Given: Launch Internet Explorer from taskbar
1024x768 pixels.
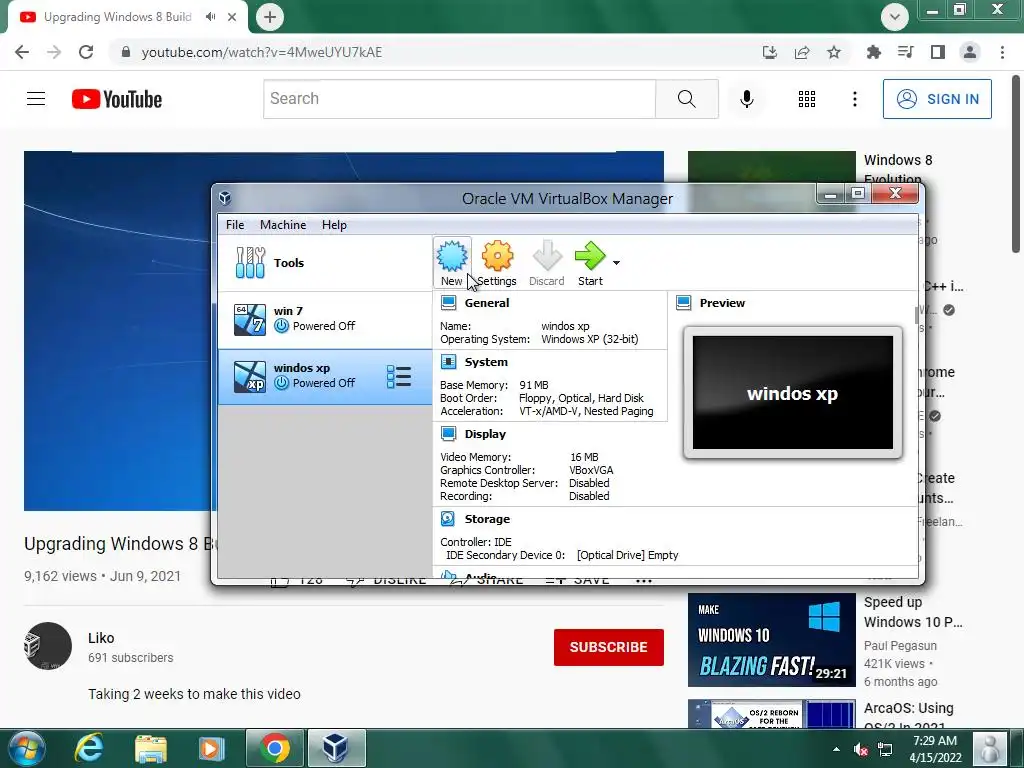Looking at the screenshot, I should 89,748.
